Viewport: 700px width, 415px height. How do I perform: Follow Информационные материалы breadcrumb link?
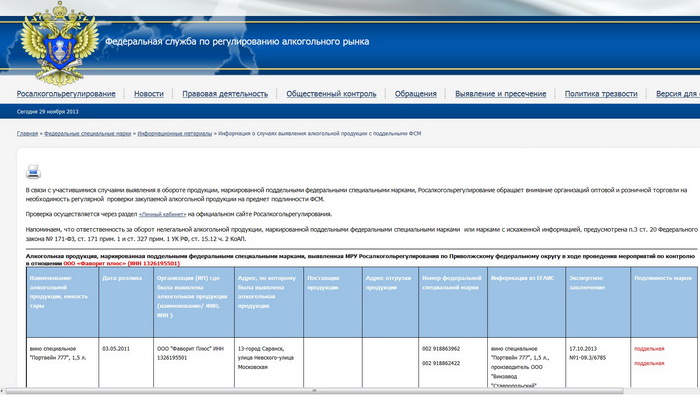pos(175,133)
